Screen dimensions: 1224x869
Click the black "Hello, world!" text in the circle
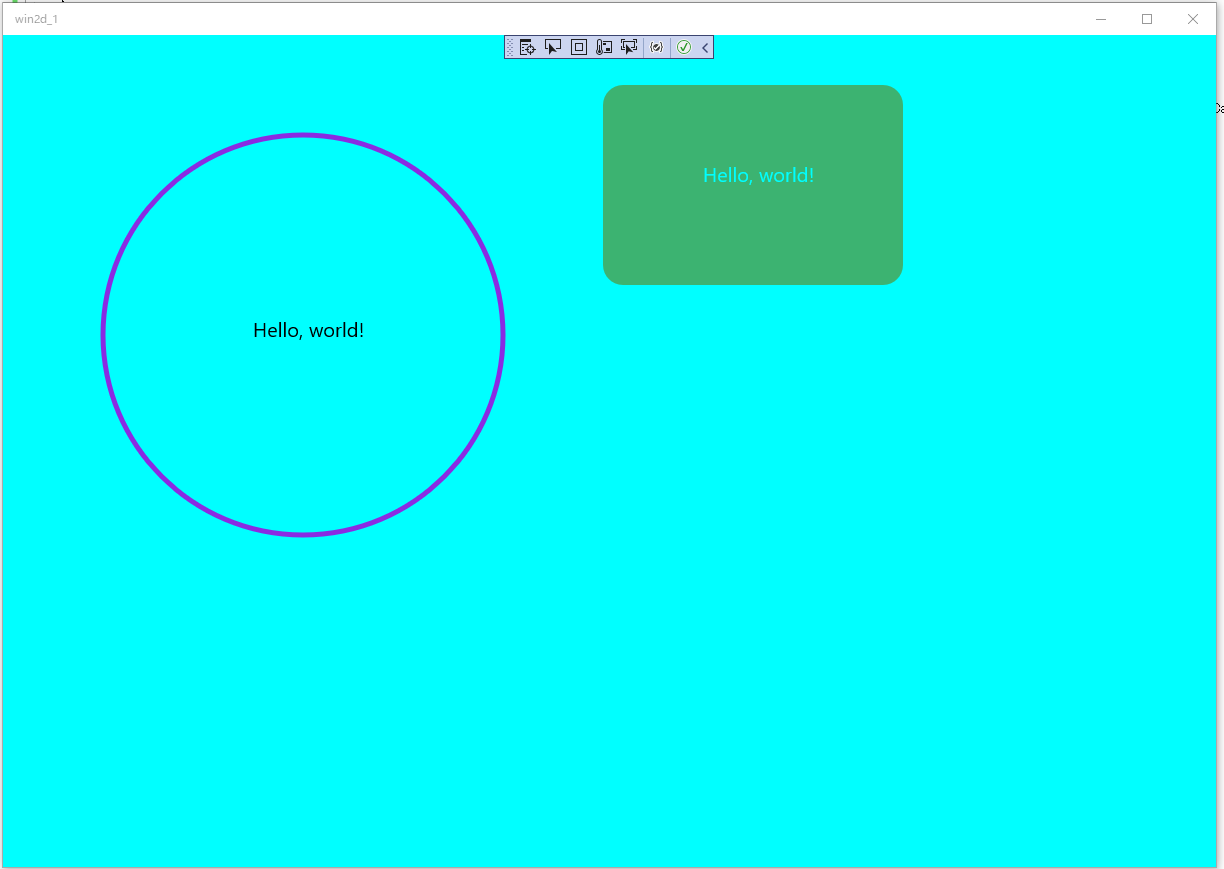[308, 330]
